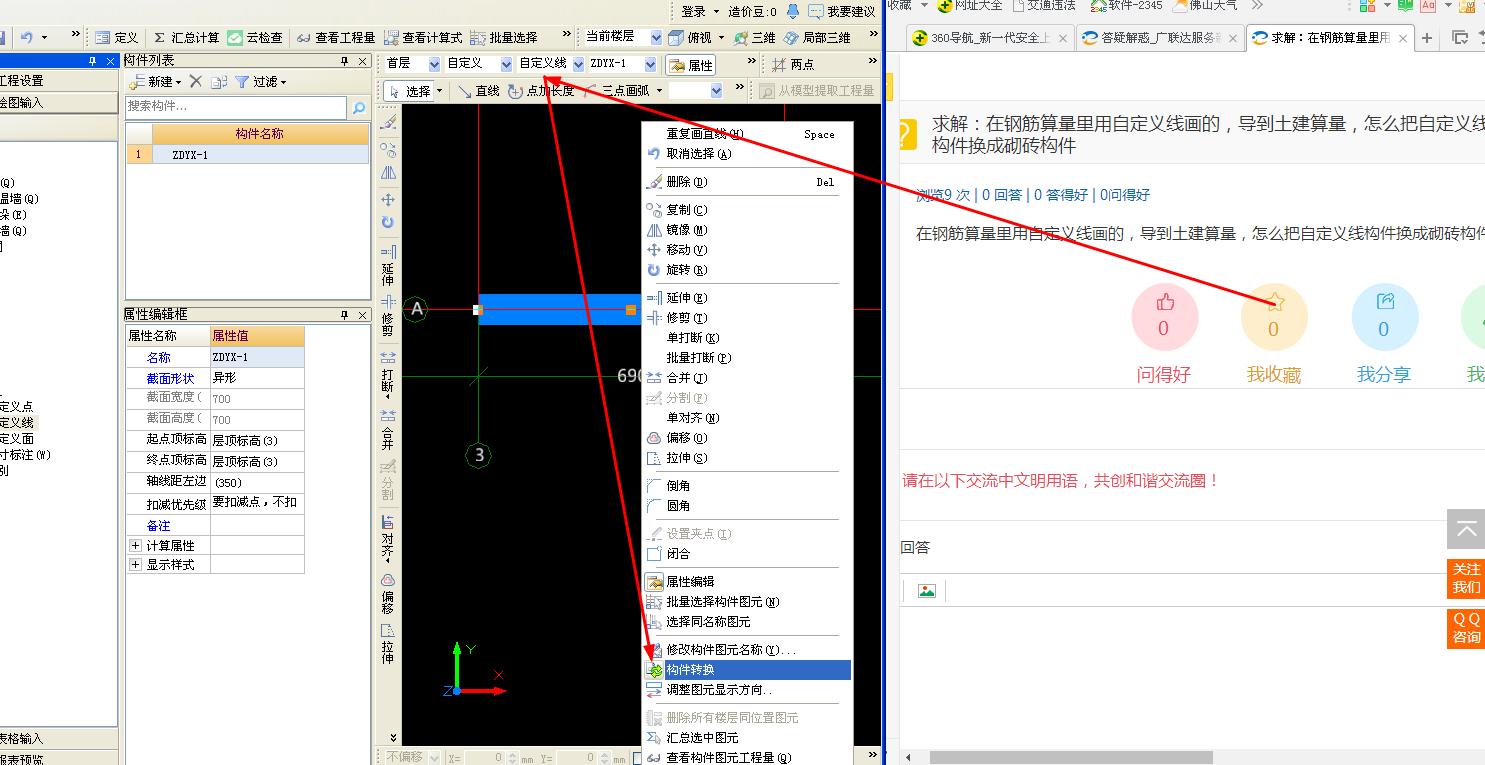
Task: Switch to 答疑解惑 browser tab
Action: coord(1160,38)
